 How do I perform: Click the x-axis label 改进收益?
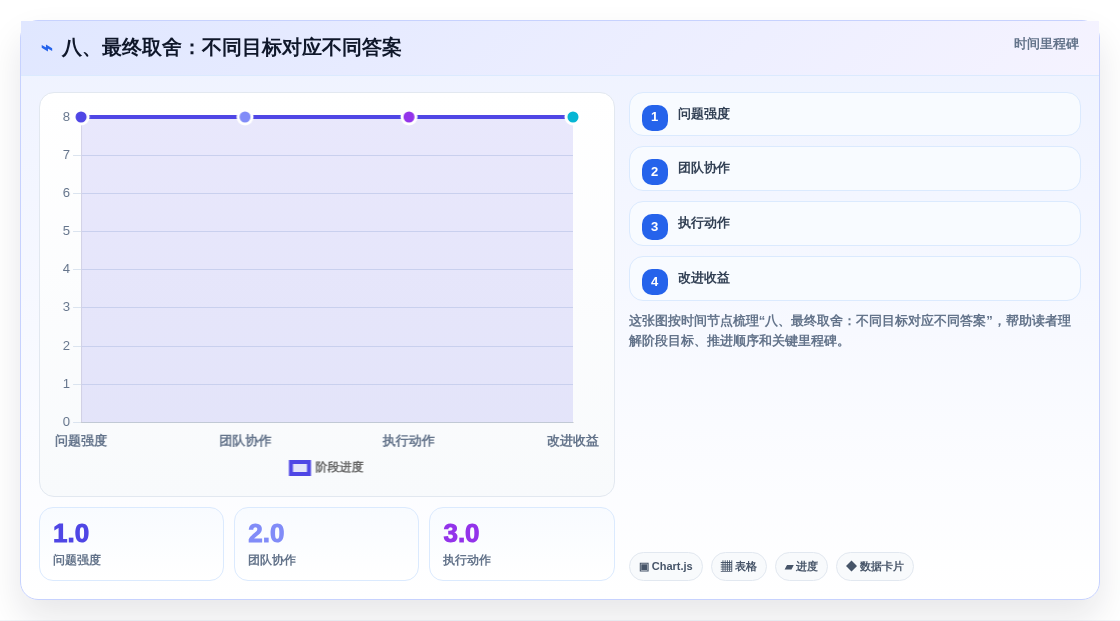click(573, 441)
